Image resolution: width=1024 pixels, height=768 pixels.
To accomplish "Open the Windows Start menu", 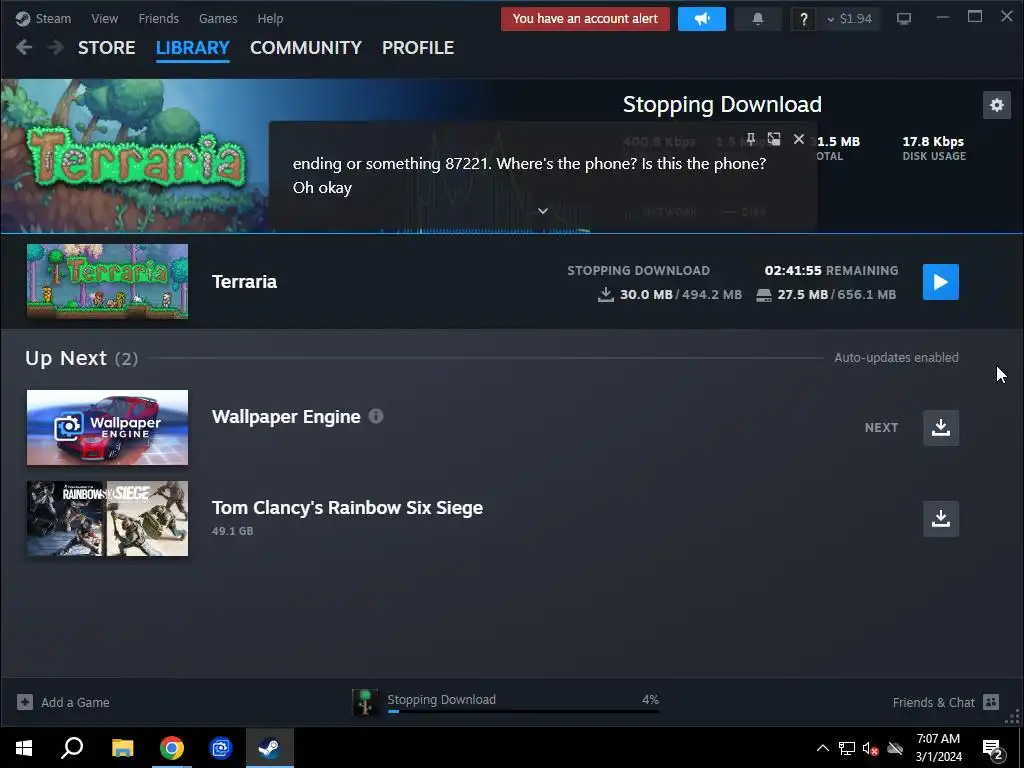I will pos(24,748).
